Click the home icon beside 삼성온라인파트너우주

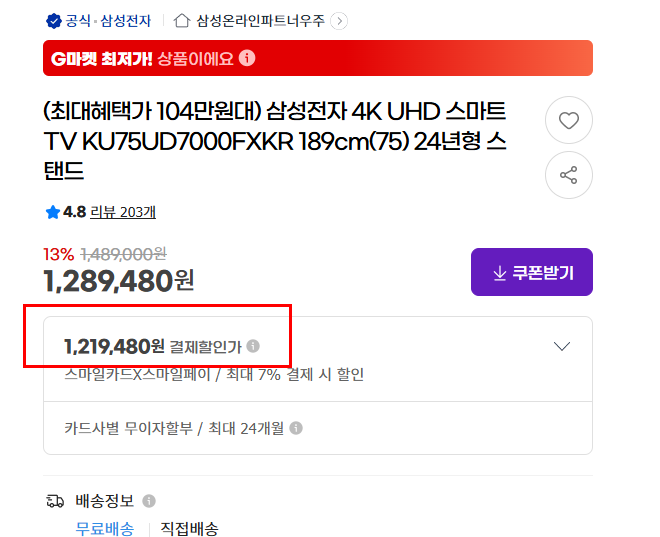coord(182,20)
